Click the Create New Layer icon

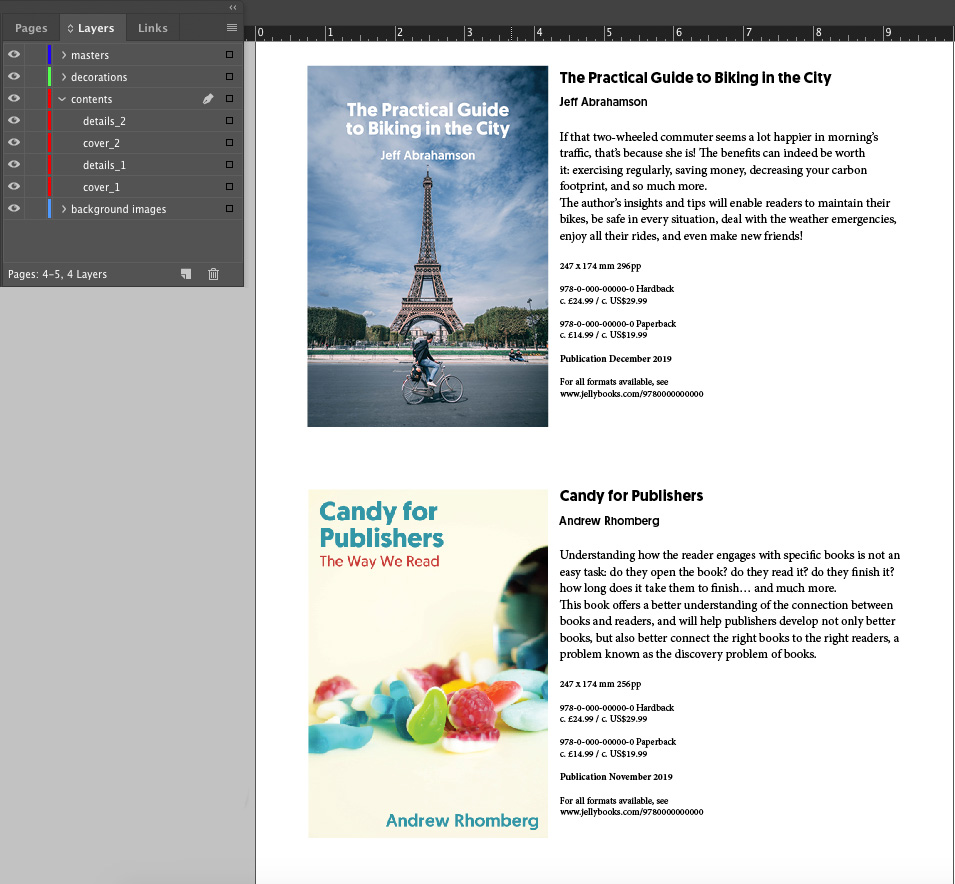(x=186, y=274)
